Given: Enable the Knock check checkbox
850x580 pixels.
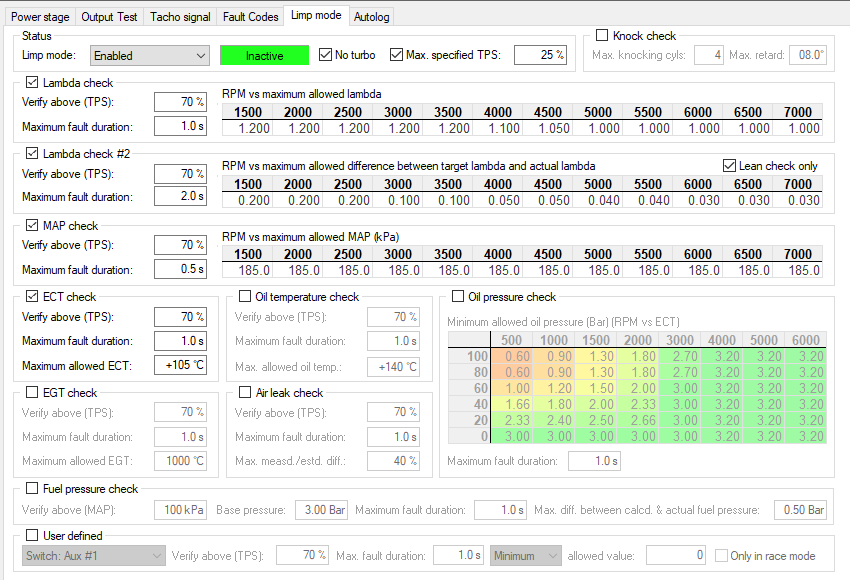Looking at the screenshot, I should point(602,35).
